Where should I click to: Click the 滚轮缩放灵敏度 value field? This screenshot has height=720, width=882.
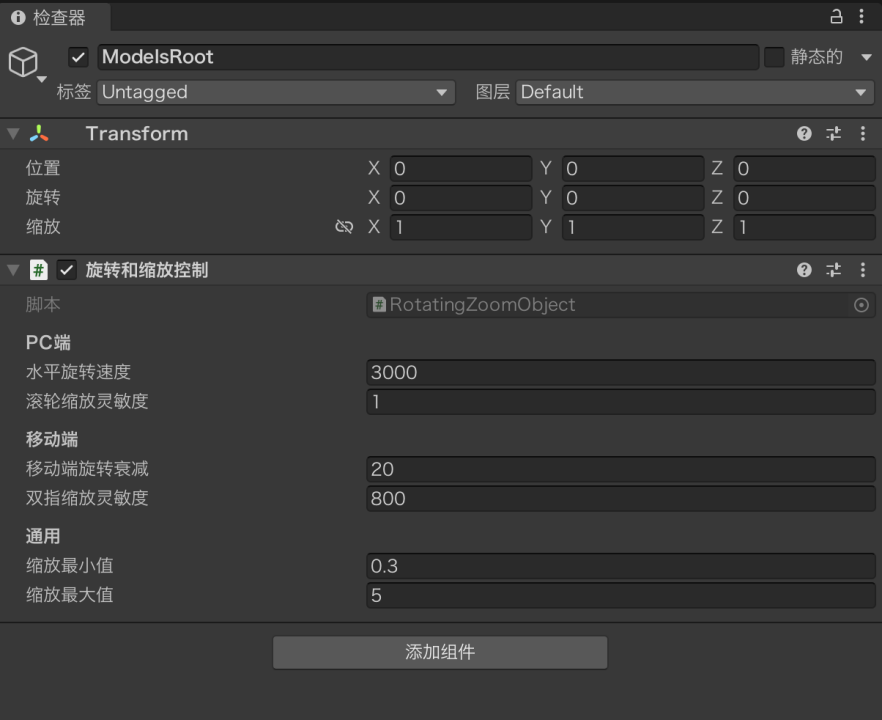click(x=621, y=402)
